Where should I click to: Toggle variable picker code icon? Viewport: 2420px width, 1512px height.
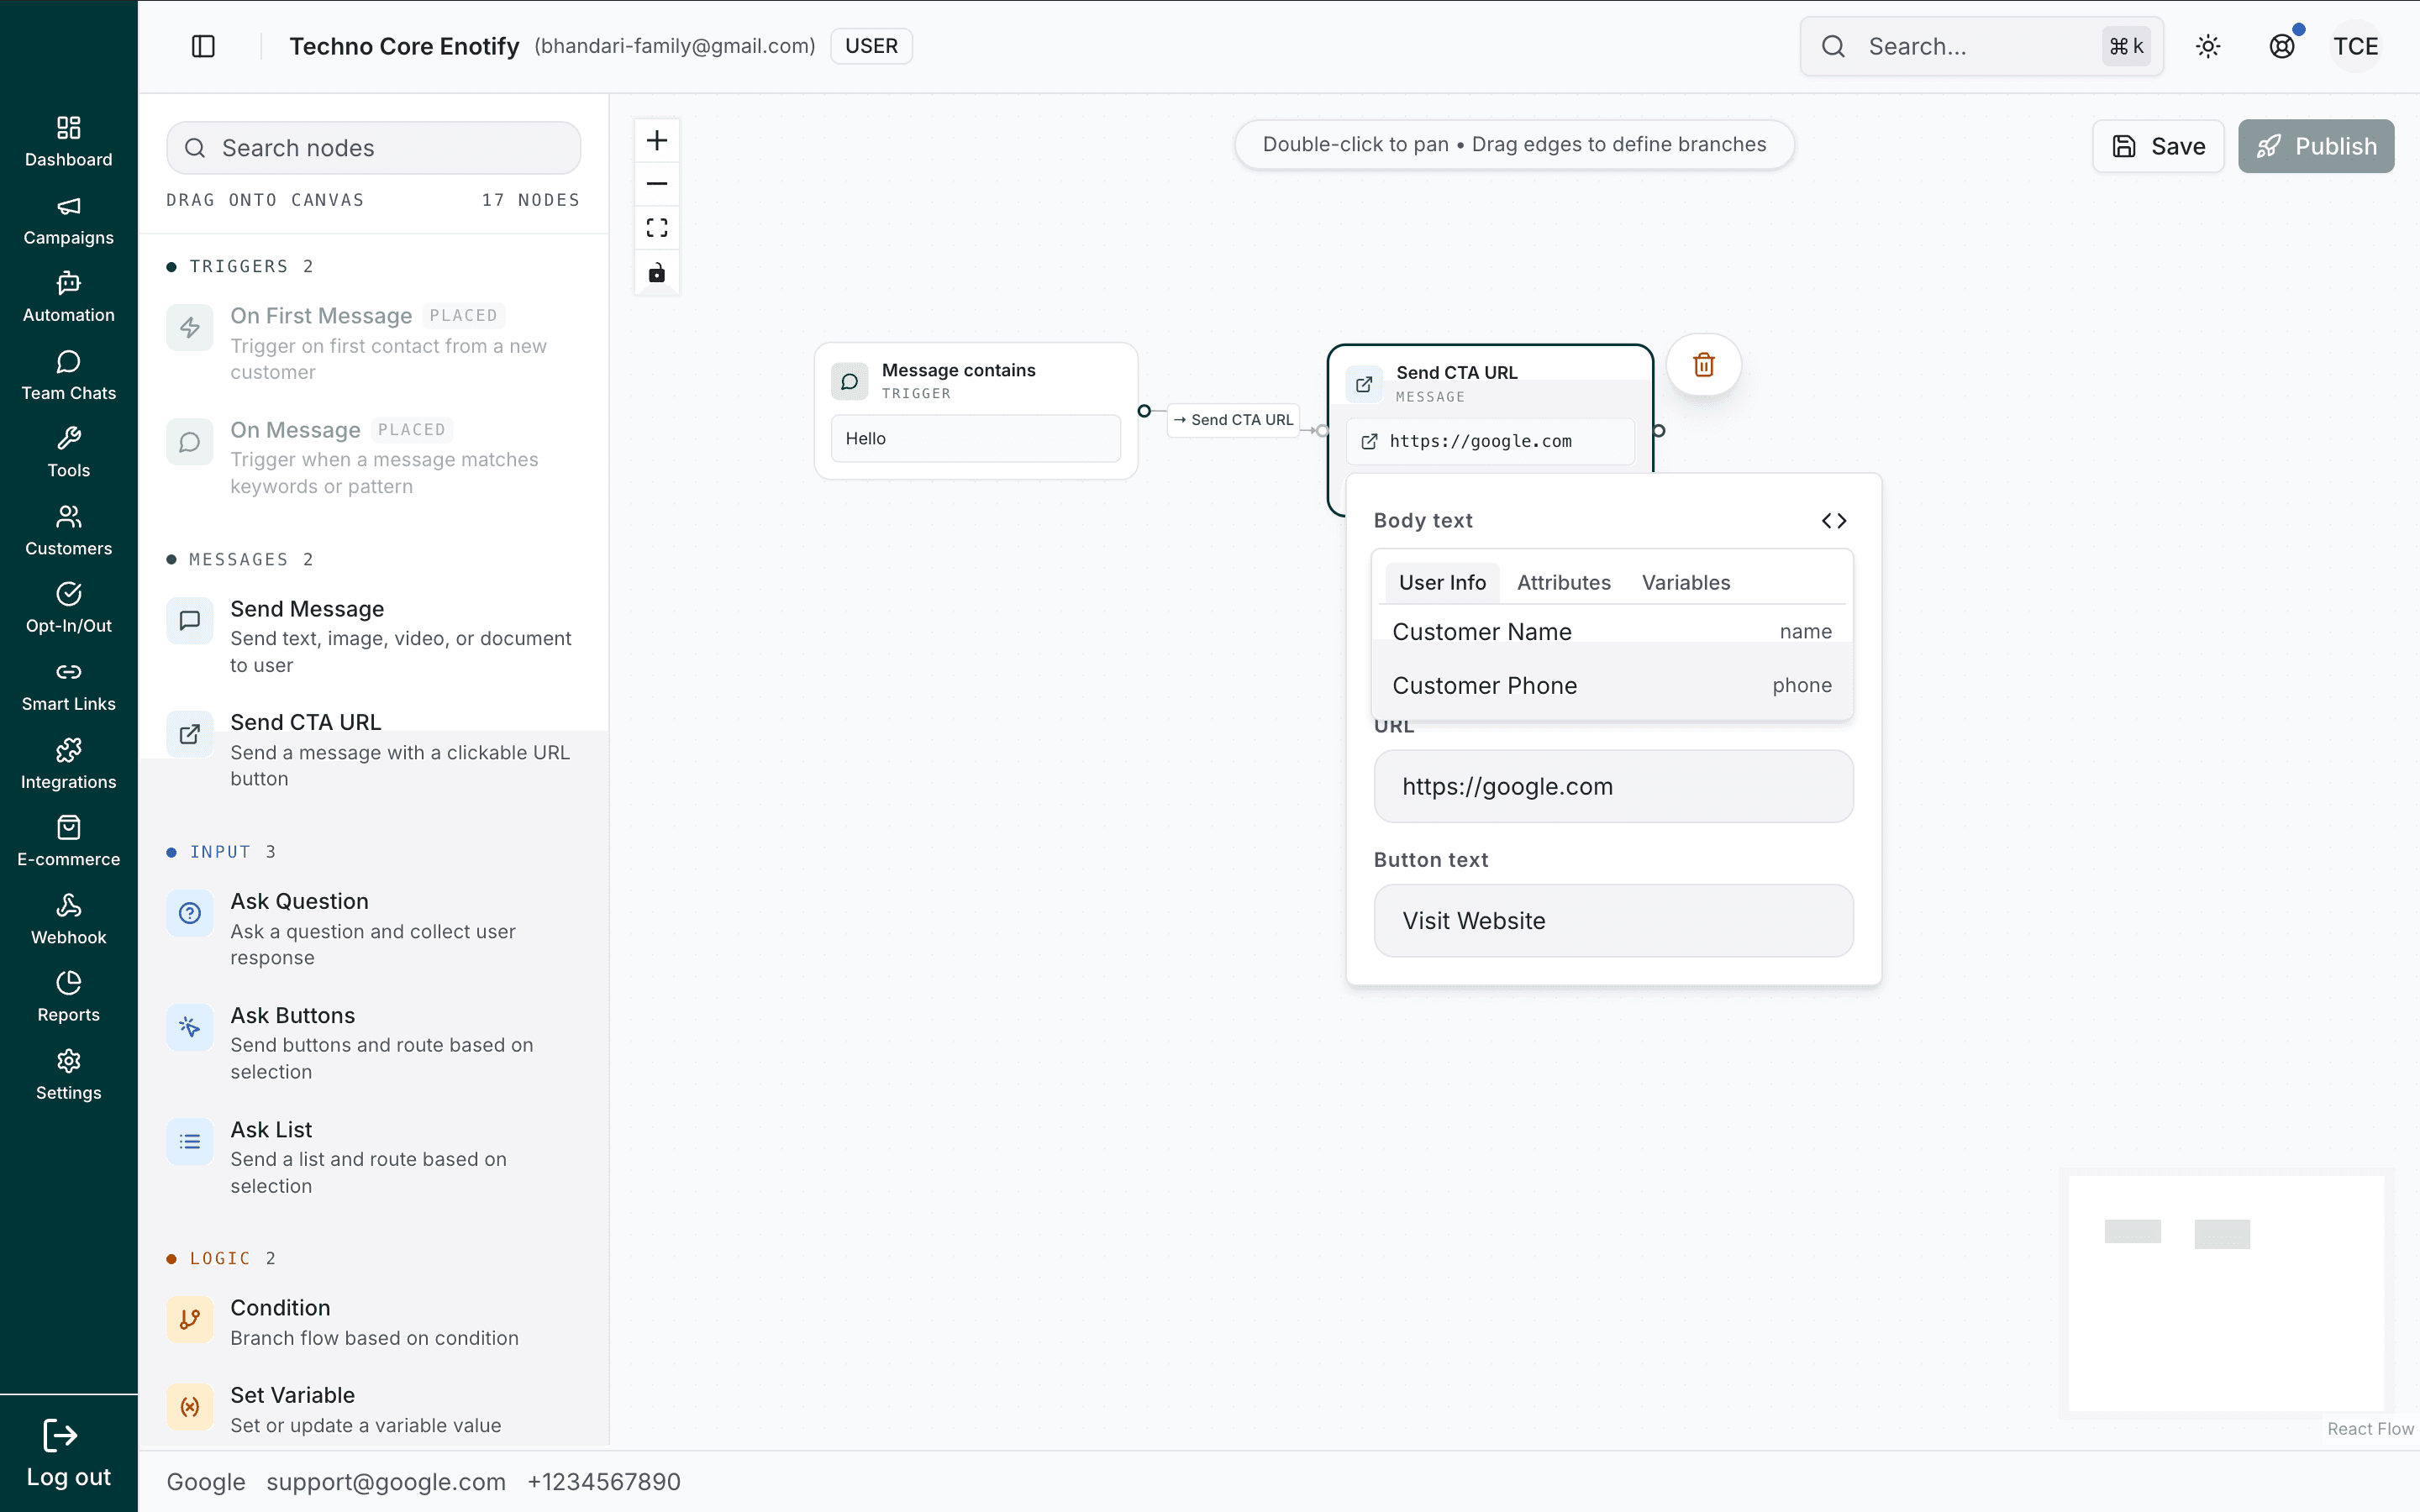(x=1834, y=521)
